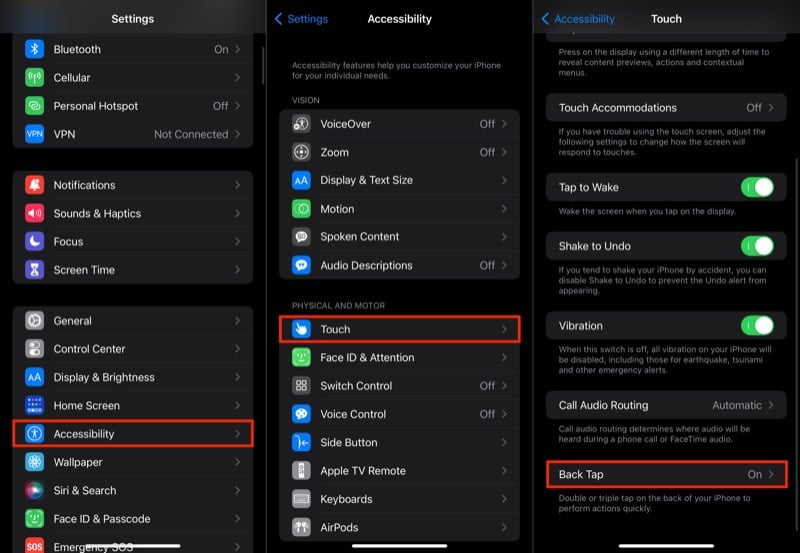
Task: Tap the Face ID & Attention icon
Action: pos(302,357)
